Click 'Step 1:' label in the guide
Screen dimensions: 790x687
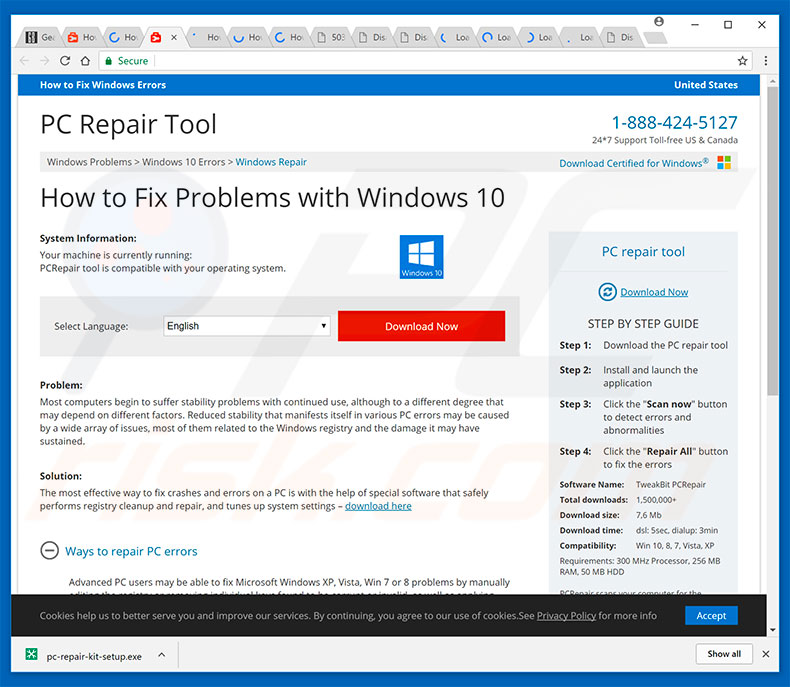(x=575, y=346)
